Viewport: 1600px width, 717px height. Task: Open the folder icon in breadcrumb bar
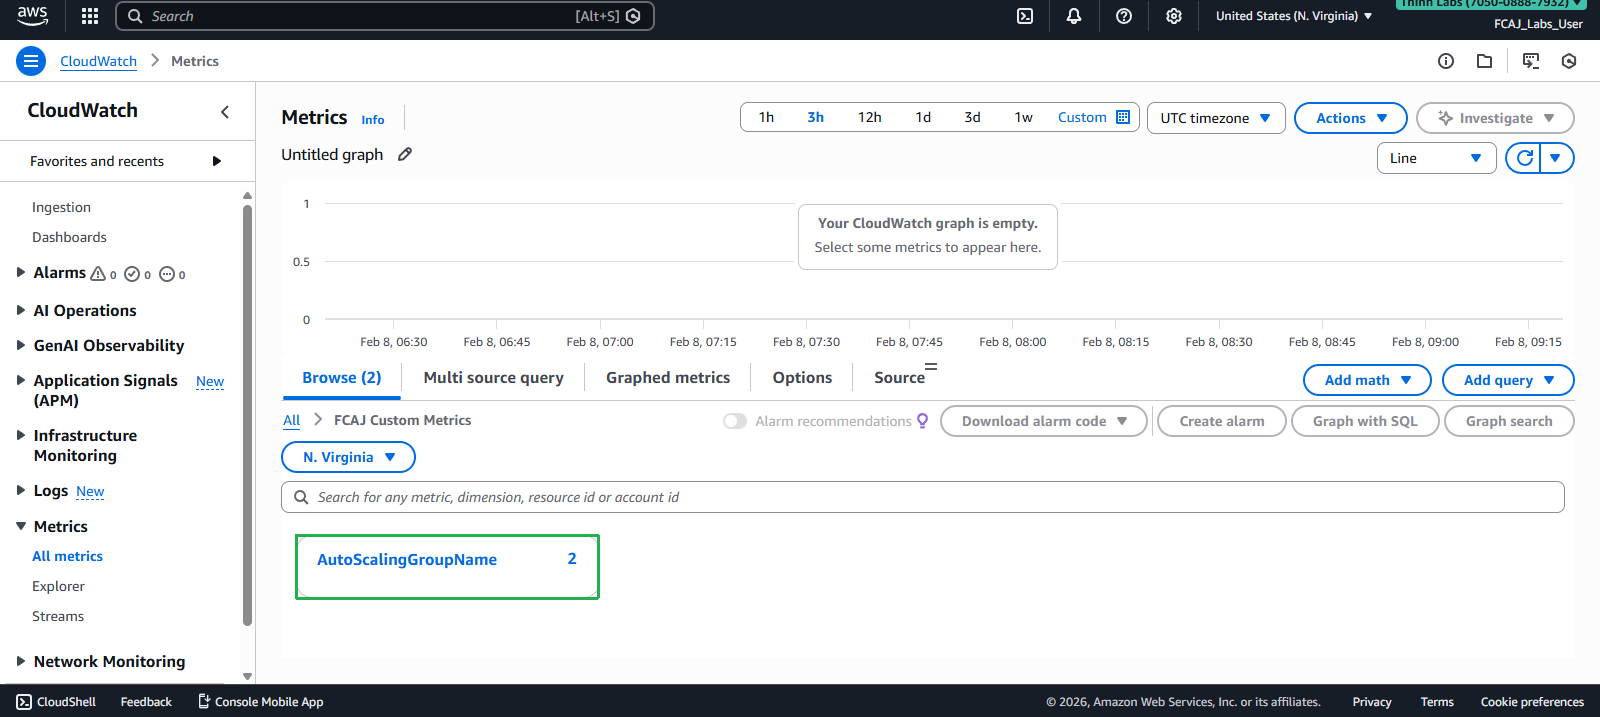tap(1485, 61)
